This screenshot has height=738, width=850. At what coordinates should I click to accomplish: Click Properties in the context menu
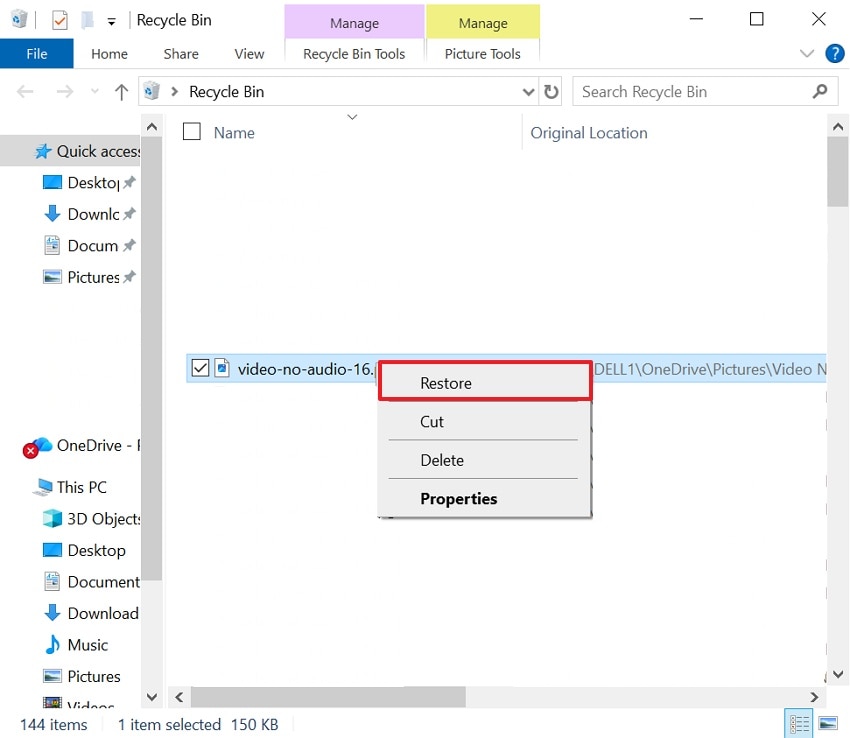click(x=458, y=498)
